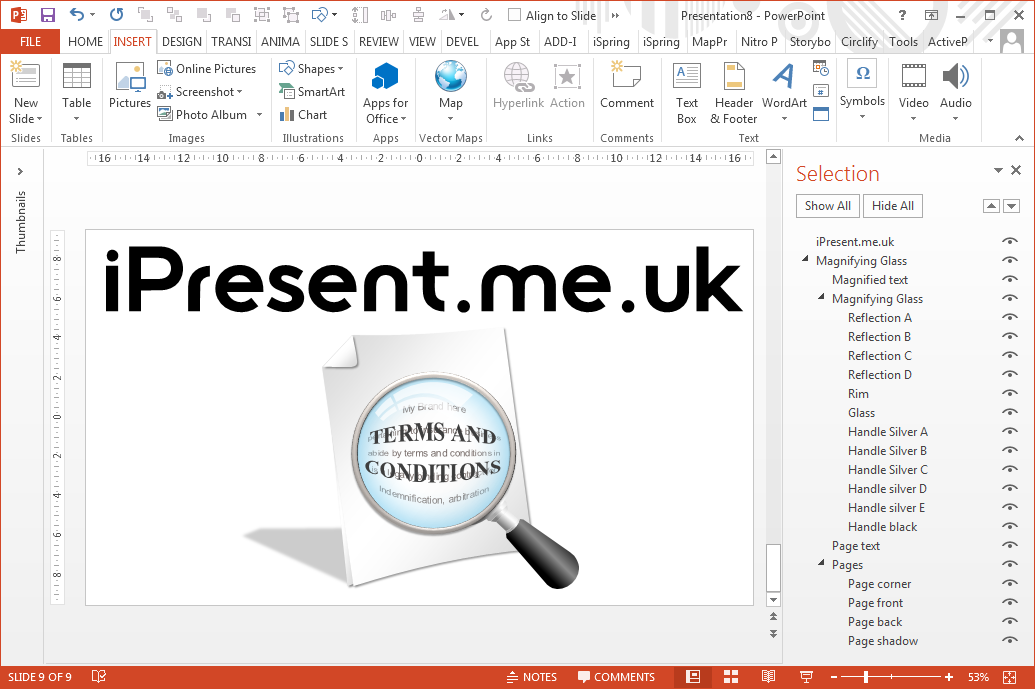Switch to Normal view
This screenshot has width=1035, height=689.
point(693,676)
